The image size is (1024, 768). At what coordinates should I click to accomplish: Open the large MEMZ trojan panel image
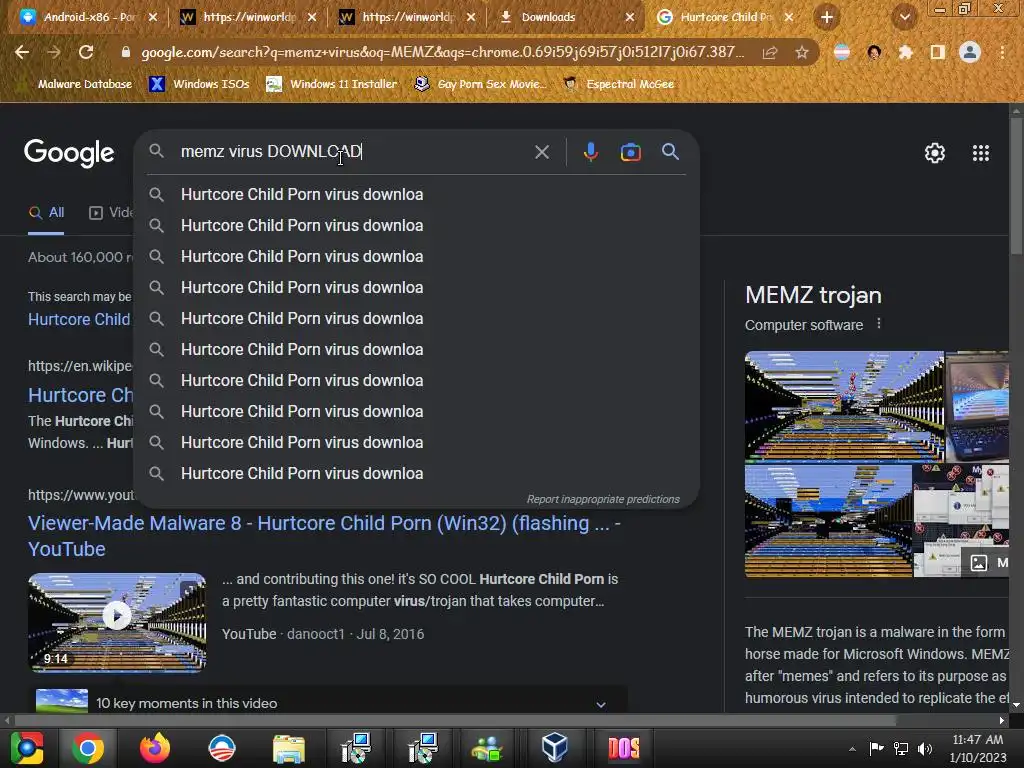coord(844,406)
